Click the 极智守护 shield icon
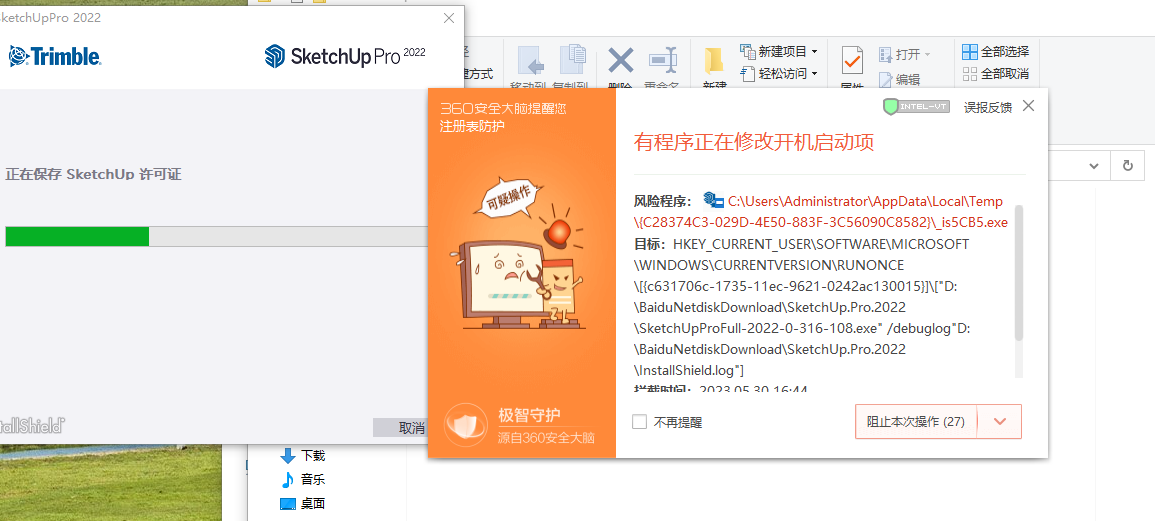This screenshot has height=521, width=1155. point(466,426)
